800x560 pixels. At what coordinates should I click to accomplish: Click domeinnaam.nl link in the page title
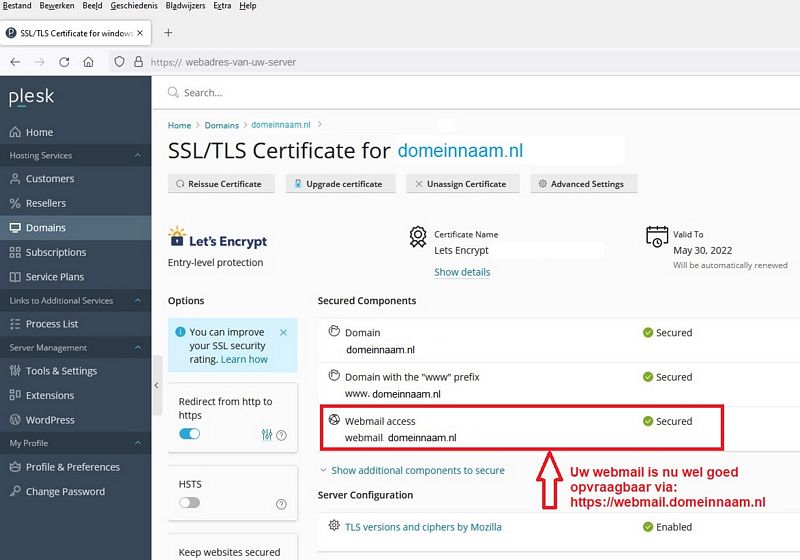click(x=460, y=150)
